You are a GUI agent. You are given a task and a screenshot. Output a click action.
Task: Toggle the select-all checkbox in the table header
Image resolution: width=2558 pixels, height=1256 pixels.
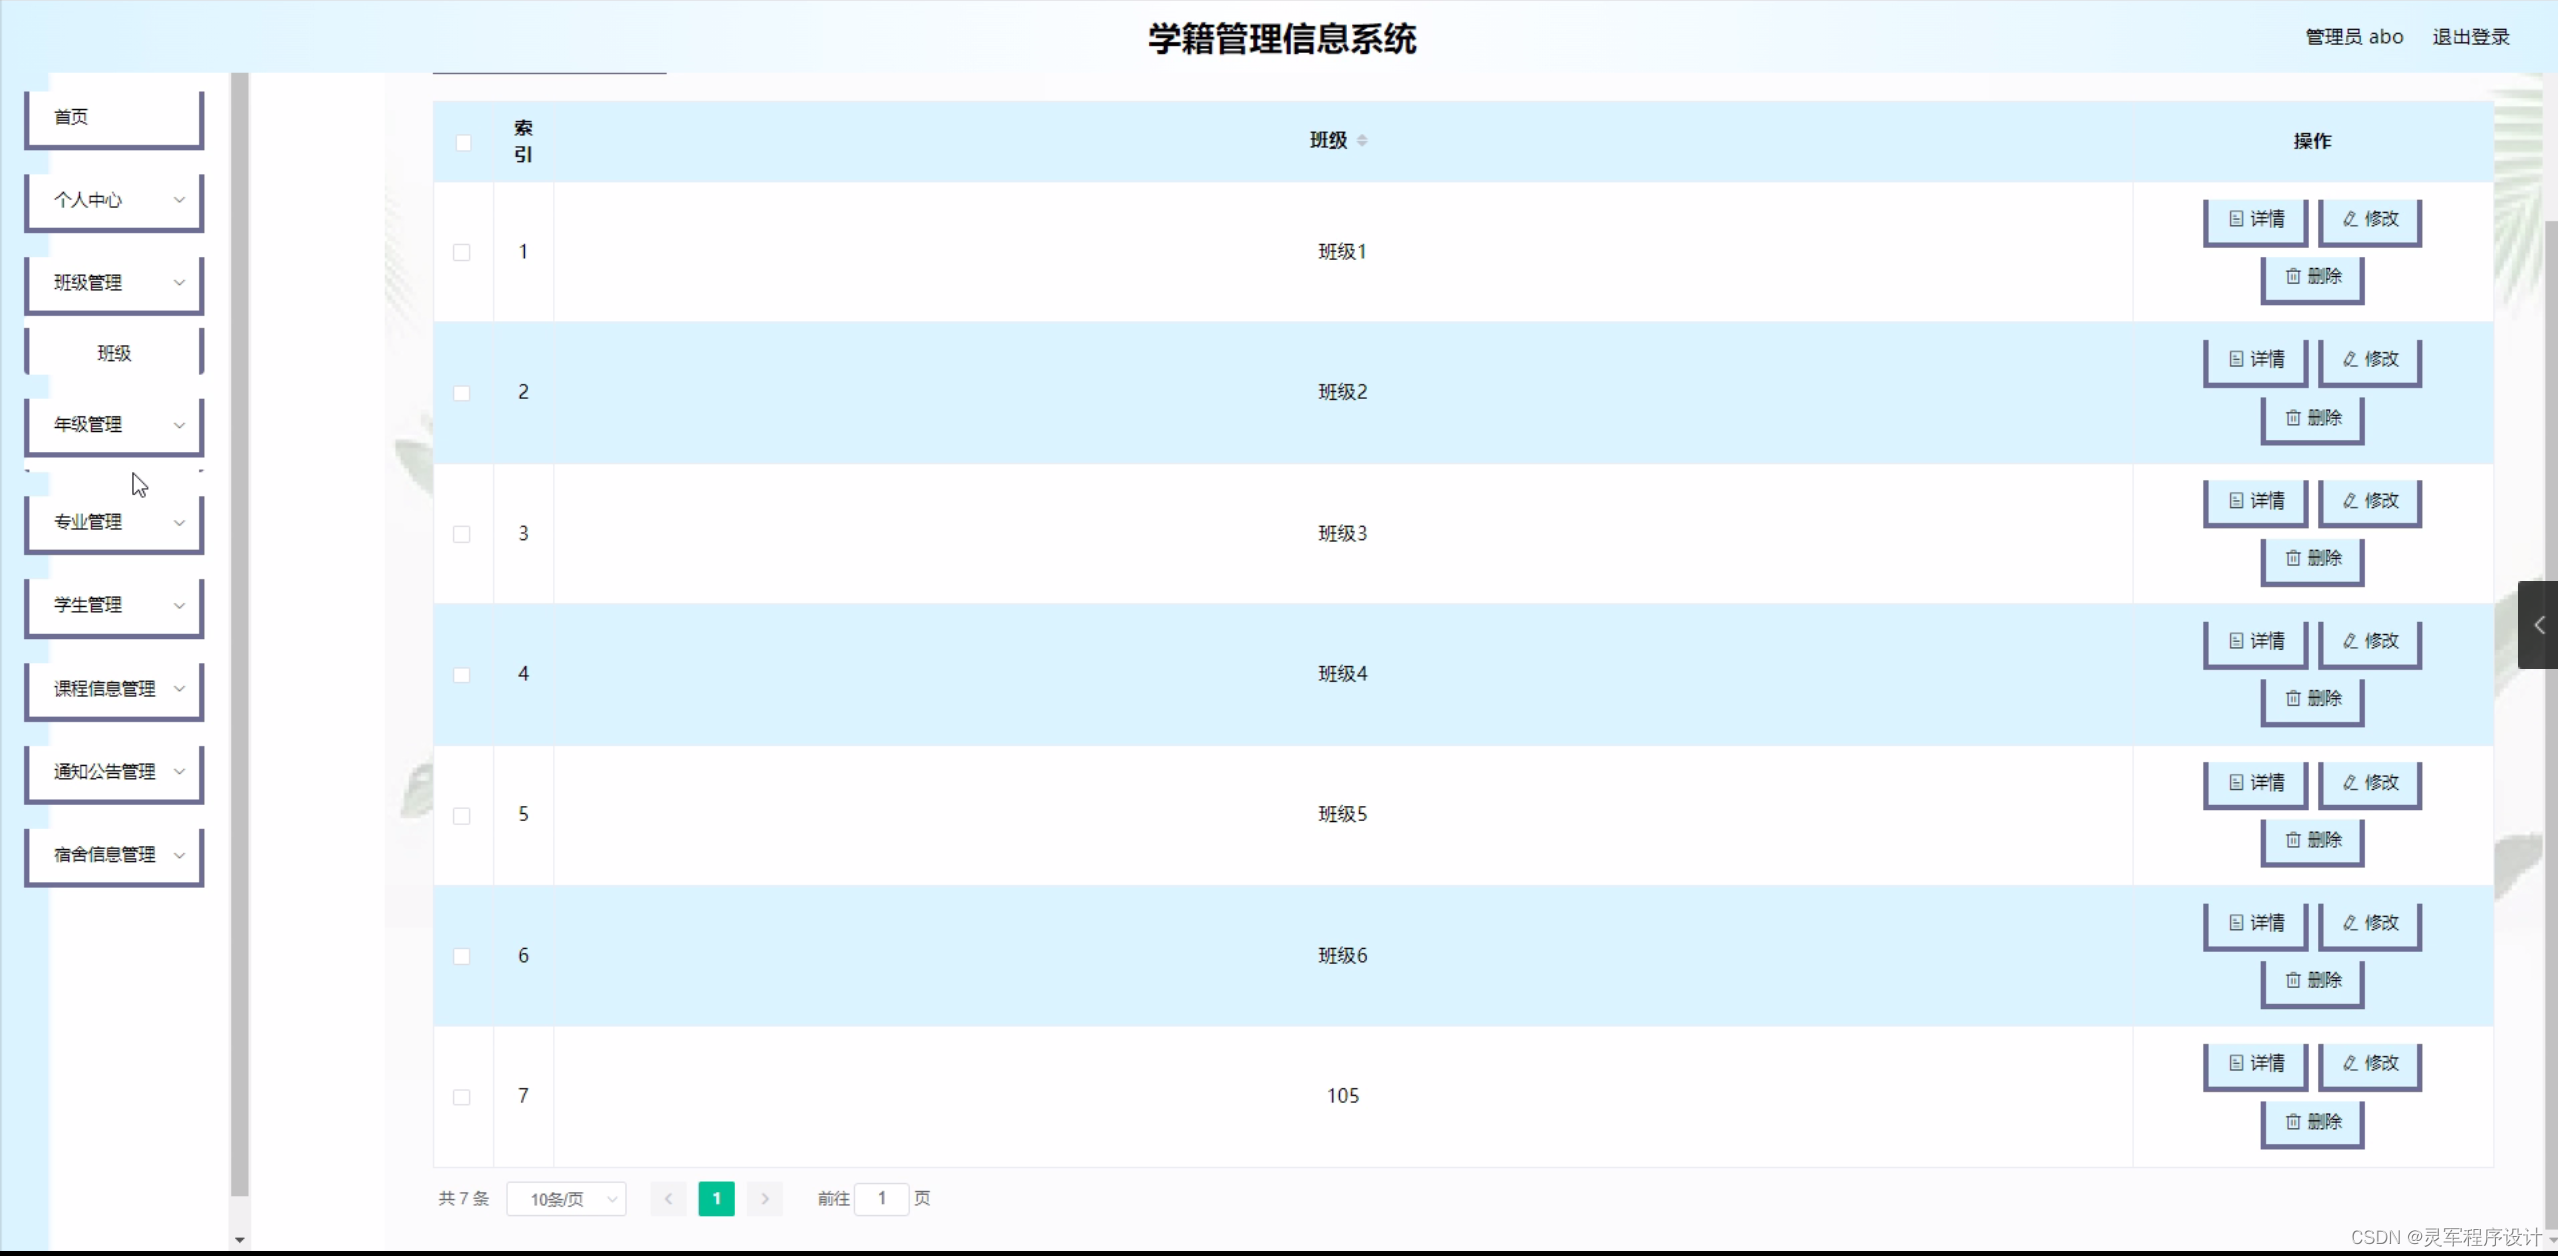tap(463, 142)
